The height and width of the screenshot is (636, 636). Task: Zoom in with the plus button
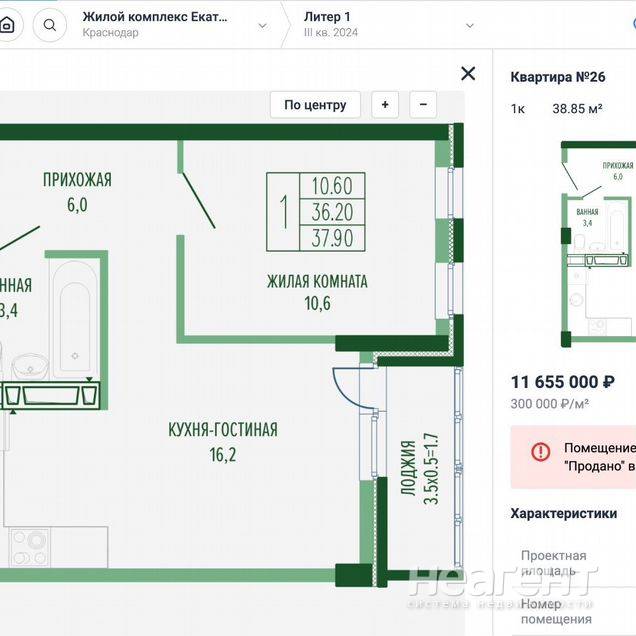pyautogui.click(x=385, y=105)
